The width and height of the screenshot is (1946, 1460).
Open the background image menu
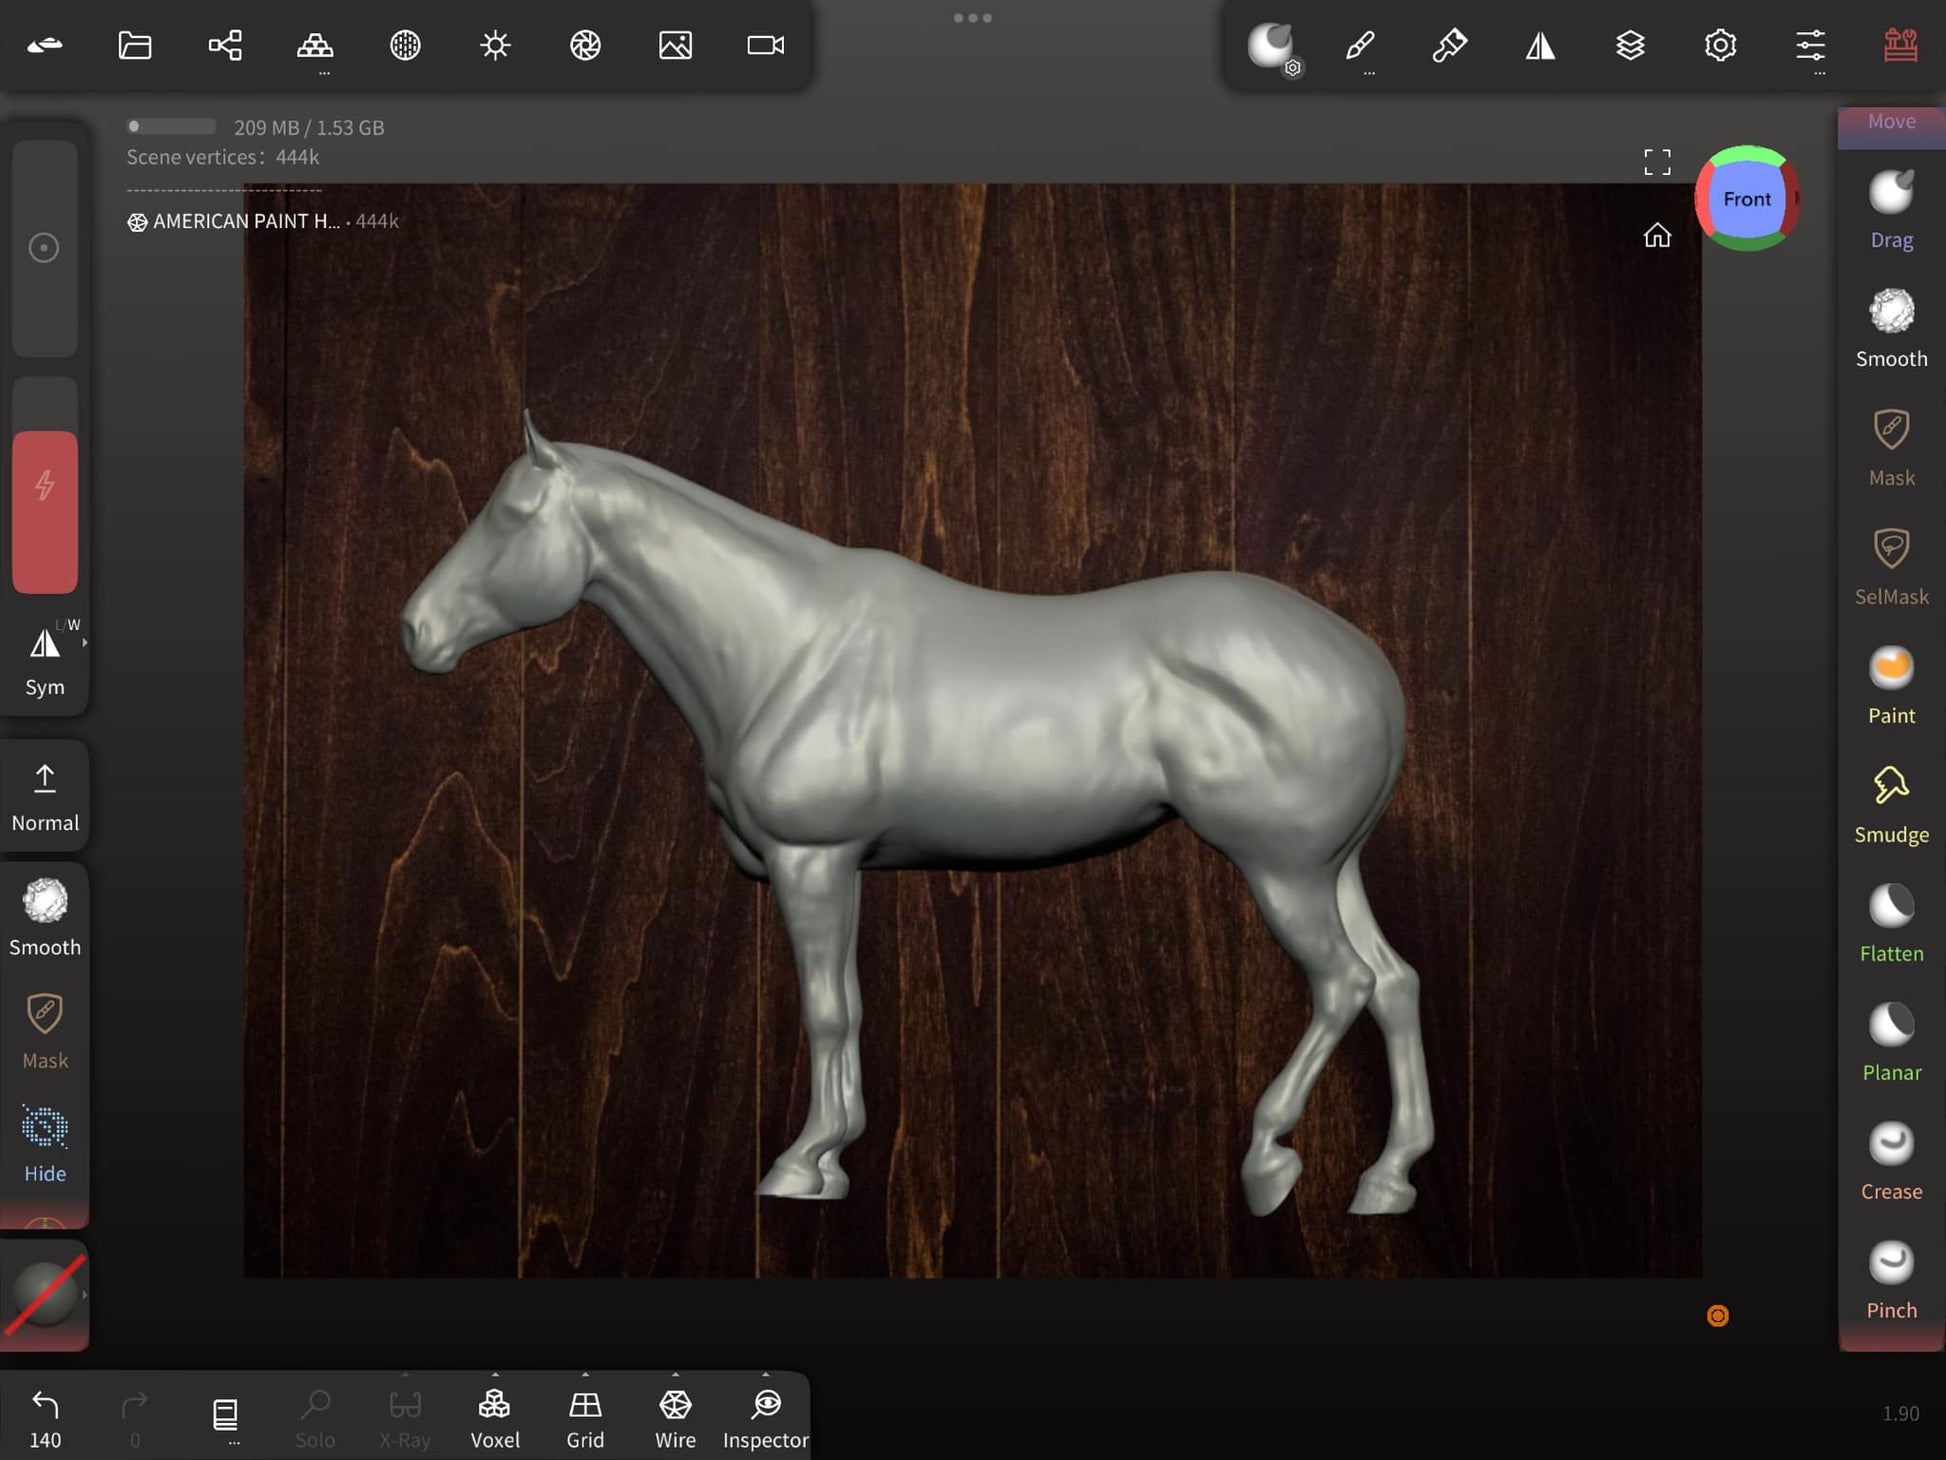pos(675,45)
